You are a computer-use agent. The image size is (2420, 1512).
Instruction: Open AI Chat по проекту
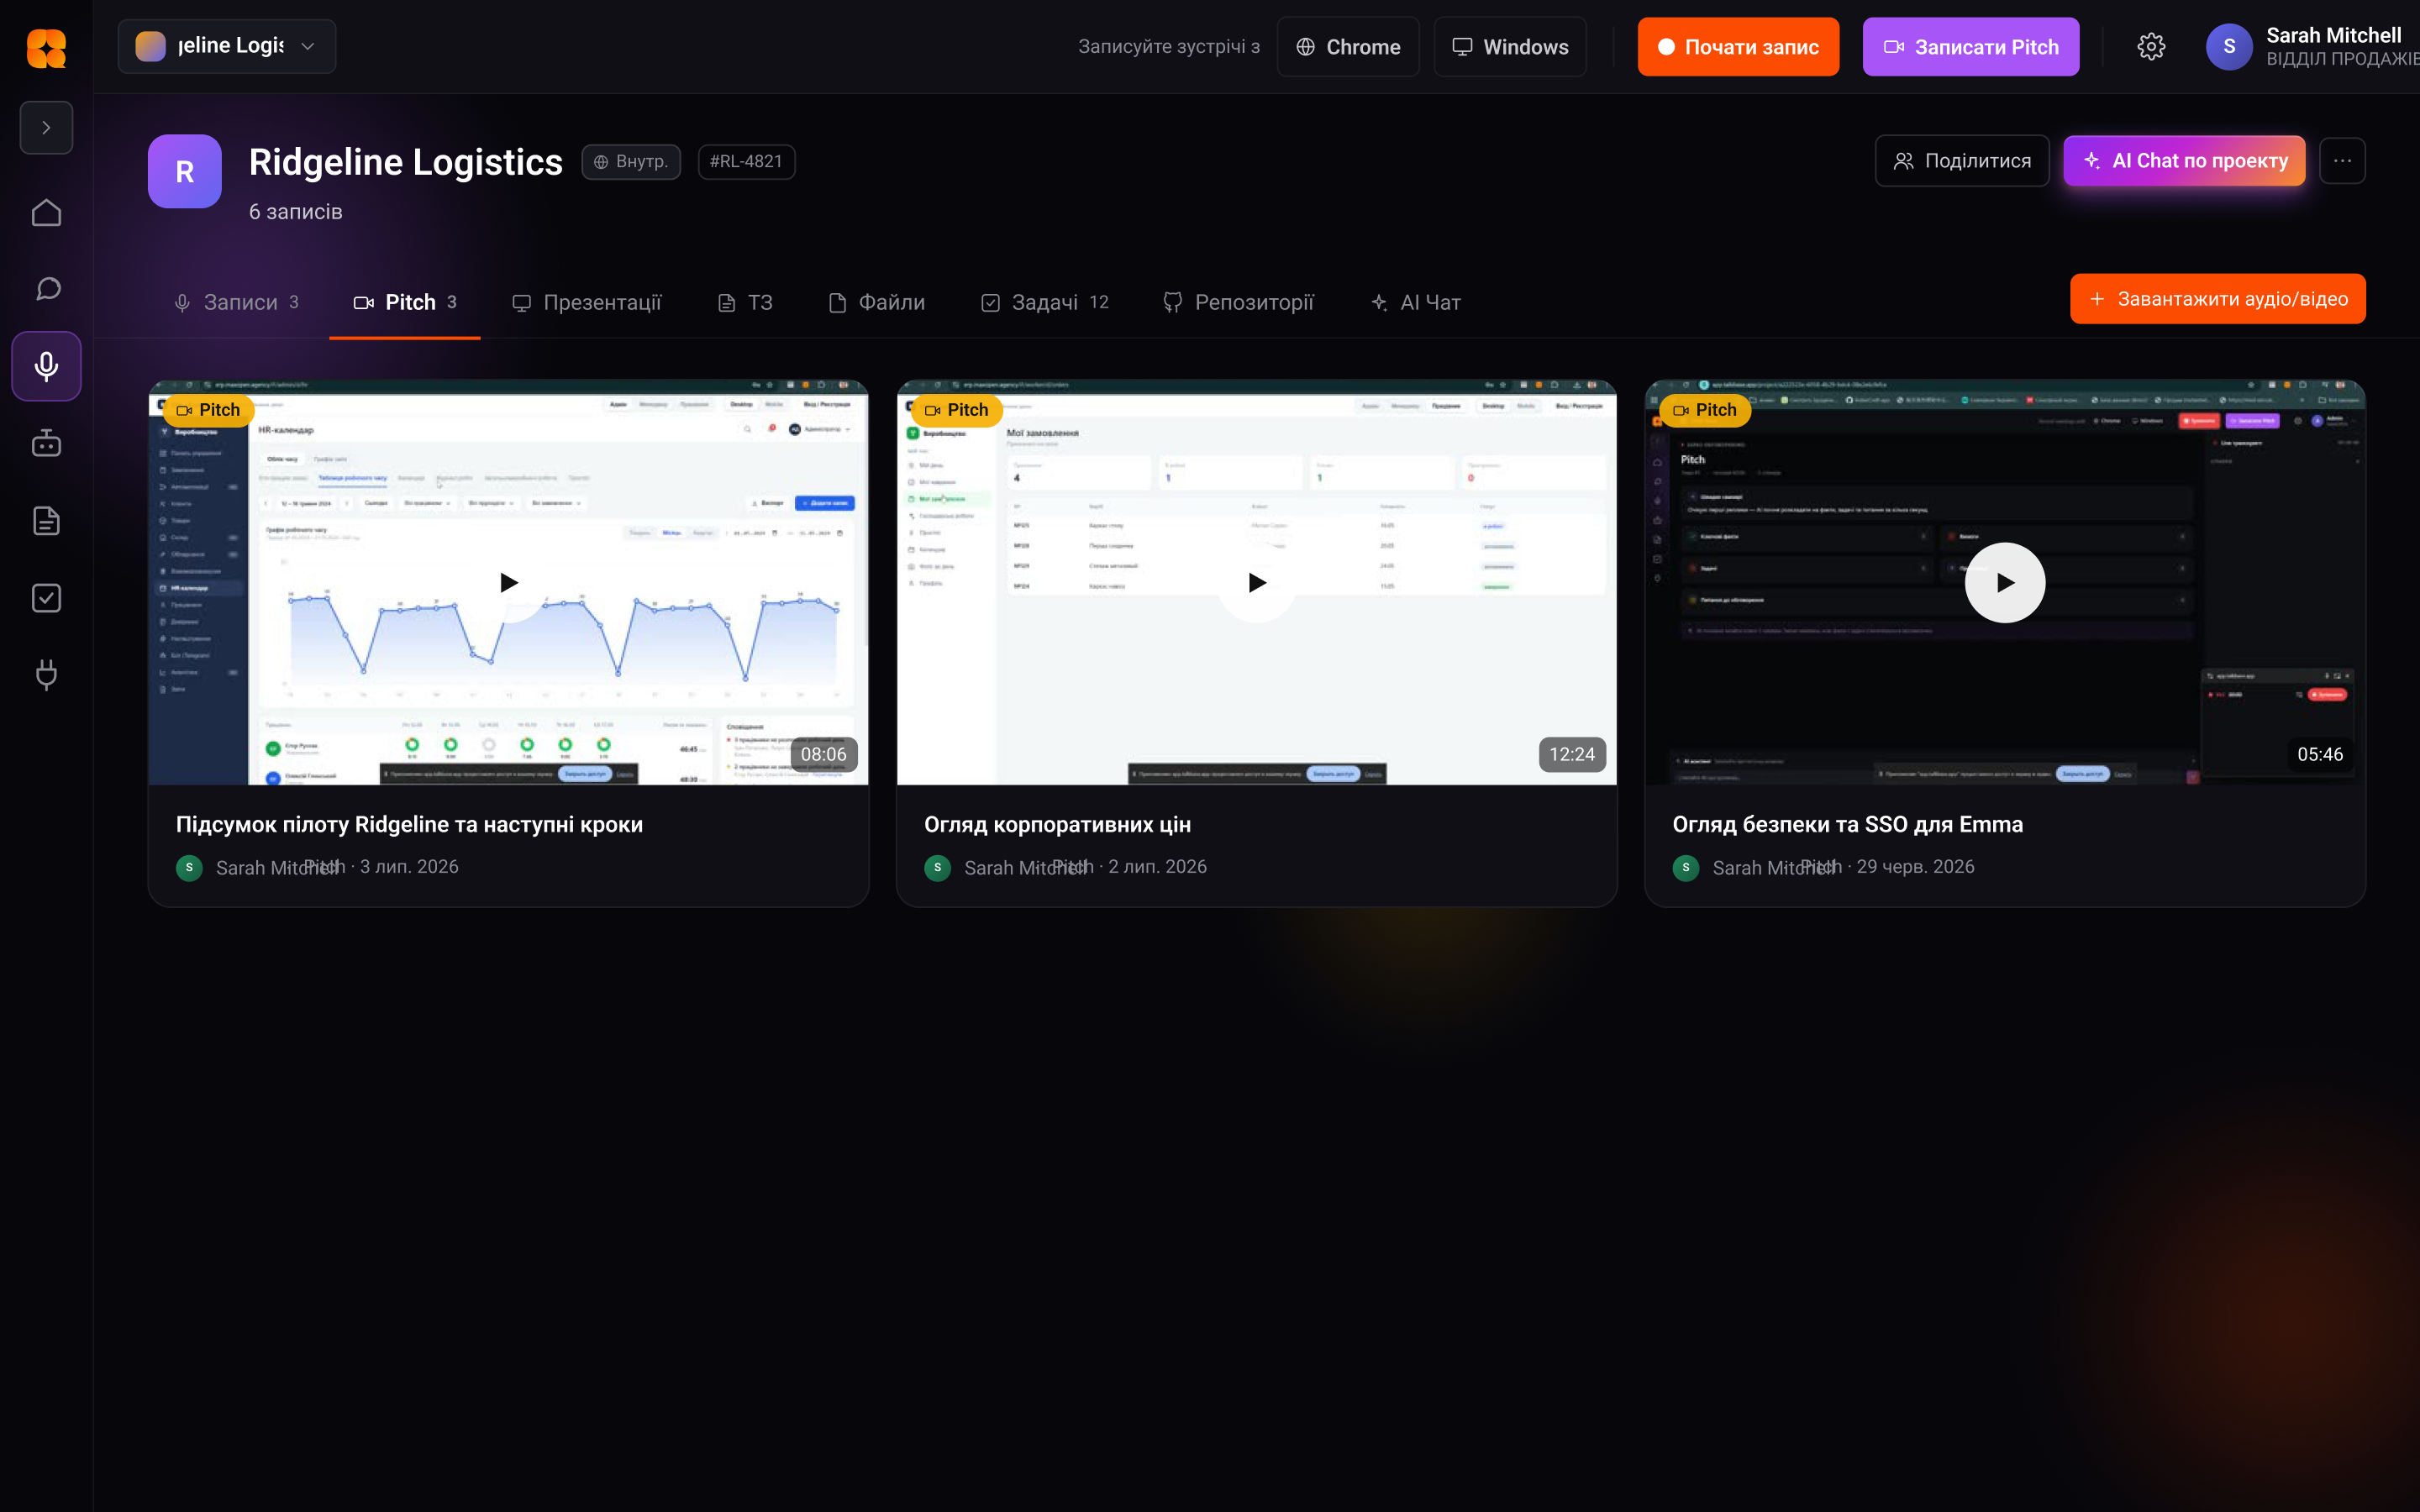2184,161
